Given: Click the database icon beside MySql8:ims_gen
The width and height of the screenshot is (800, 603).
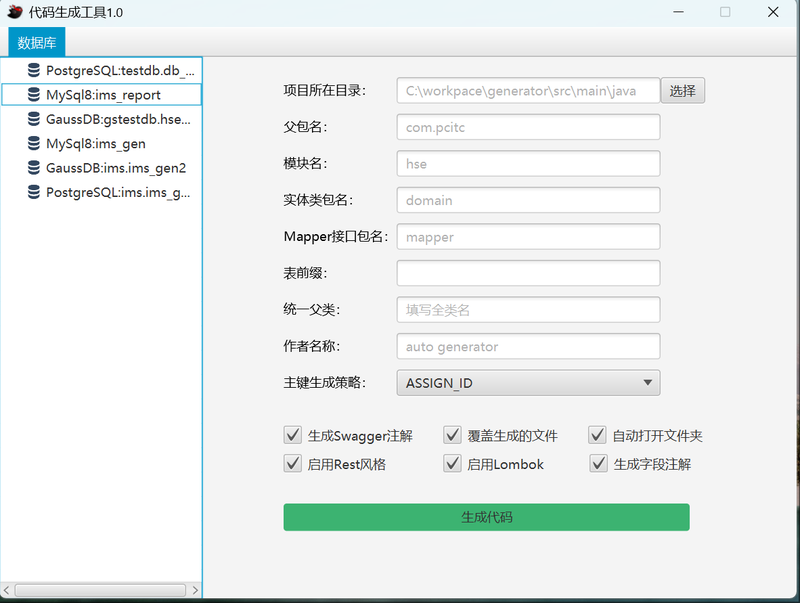Looking at the screenshot, I should point(34,143).
